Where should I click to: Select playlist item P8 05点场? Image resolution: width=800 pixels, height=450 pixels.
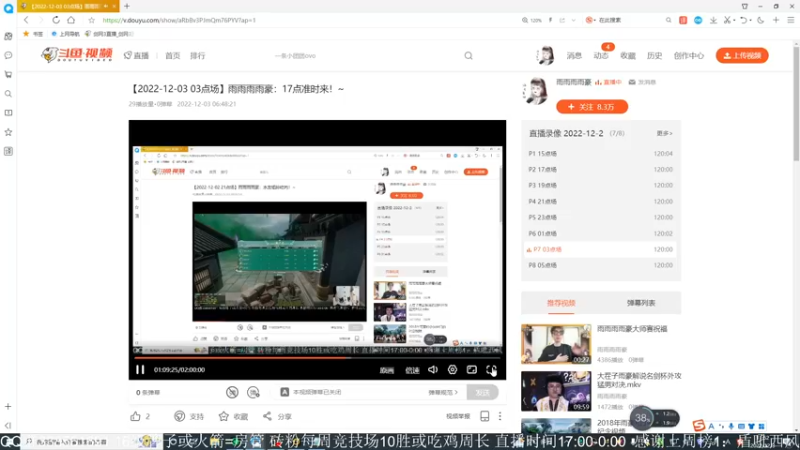(601, 265)
